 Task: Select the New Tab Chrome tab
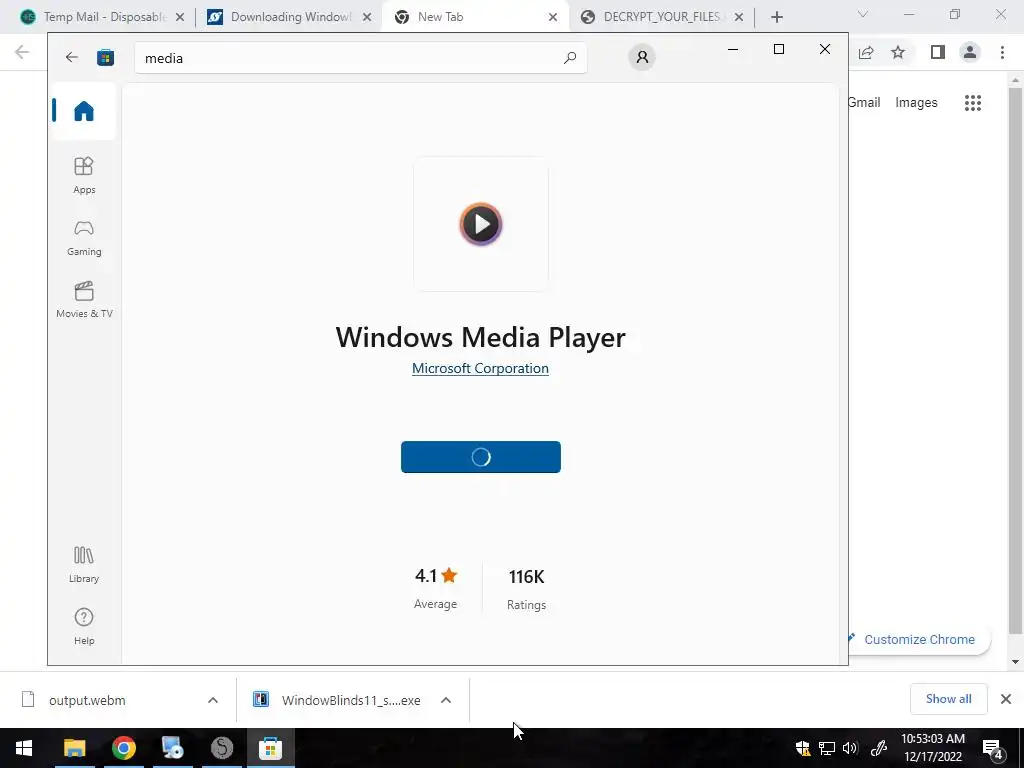(x=473, y=17)
